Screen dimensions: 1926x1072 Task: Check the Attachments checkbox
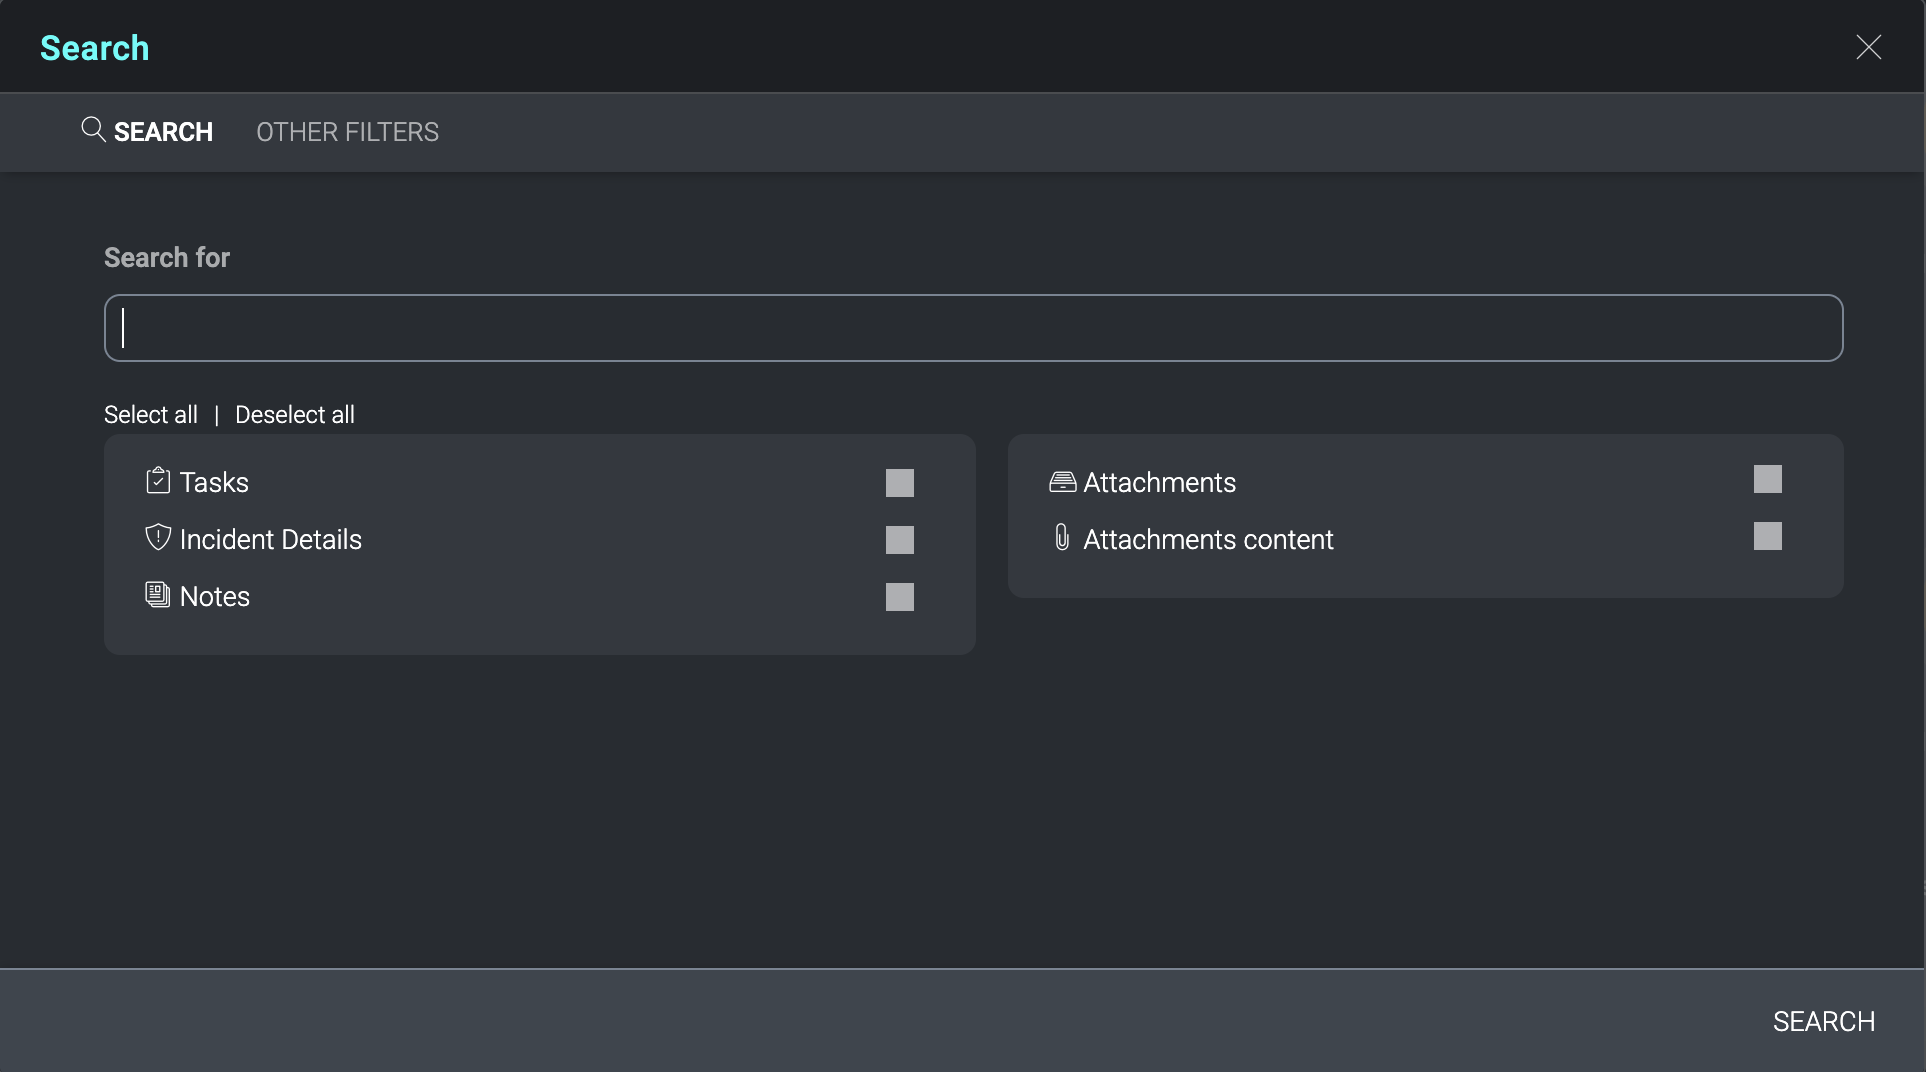(1767, 479)
